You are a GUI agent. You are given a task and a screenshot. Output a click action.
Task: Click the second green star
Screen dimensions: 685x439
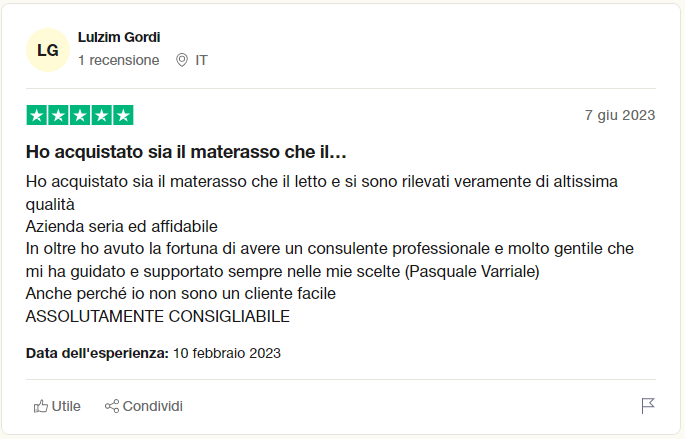pos(58,115)
